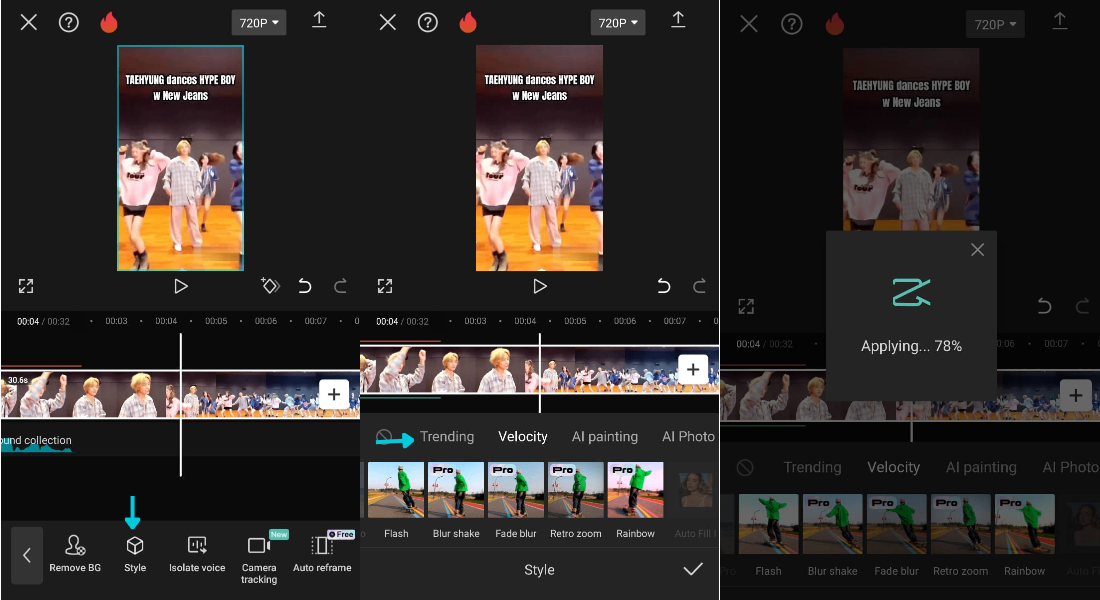The image size is (1100, 600).
Task: Apply the Retro zoom style in the middle panel
Action: pyautogui.click(x=575, y=500)
